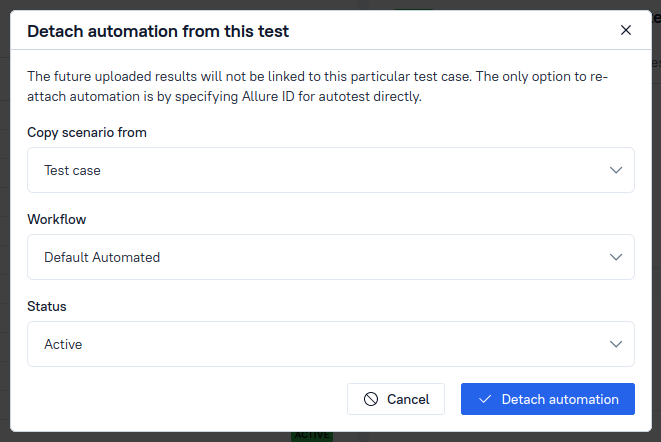661x442 pixels.
Task: Click the Workflow dropdown chevron arrow
Action: (x=616, y=257)
